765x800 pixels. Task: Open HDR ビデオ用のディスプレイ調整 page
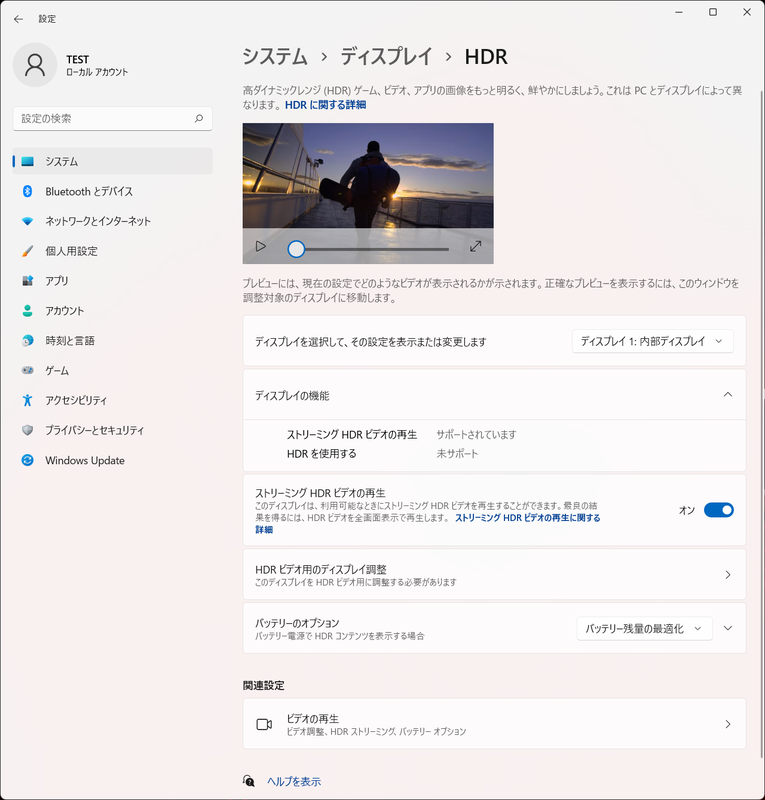click(494, 574)
